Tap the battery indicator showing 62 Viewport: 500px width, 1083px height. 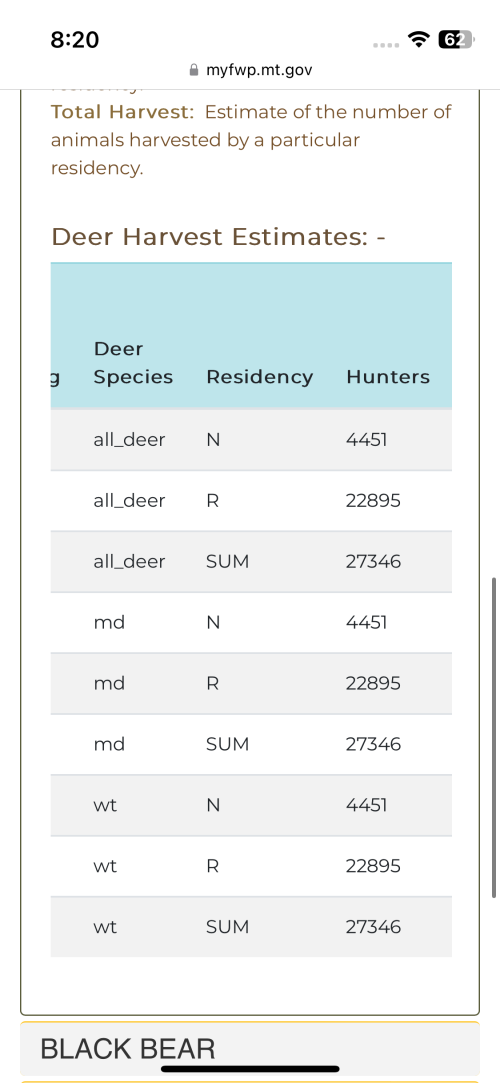(456, 40)
